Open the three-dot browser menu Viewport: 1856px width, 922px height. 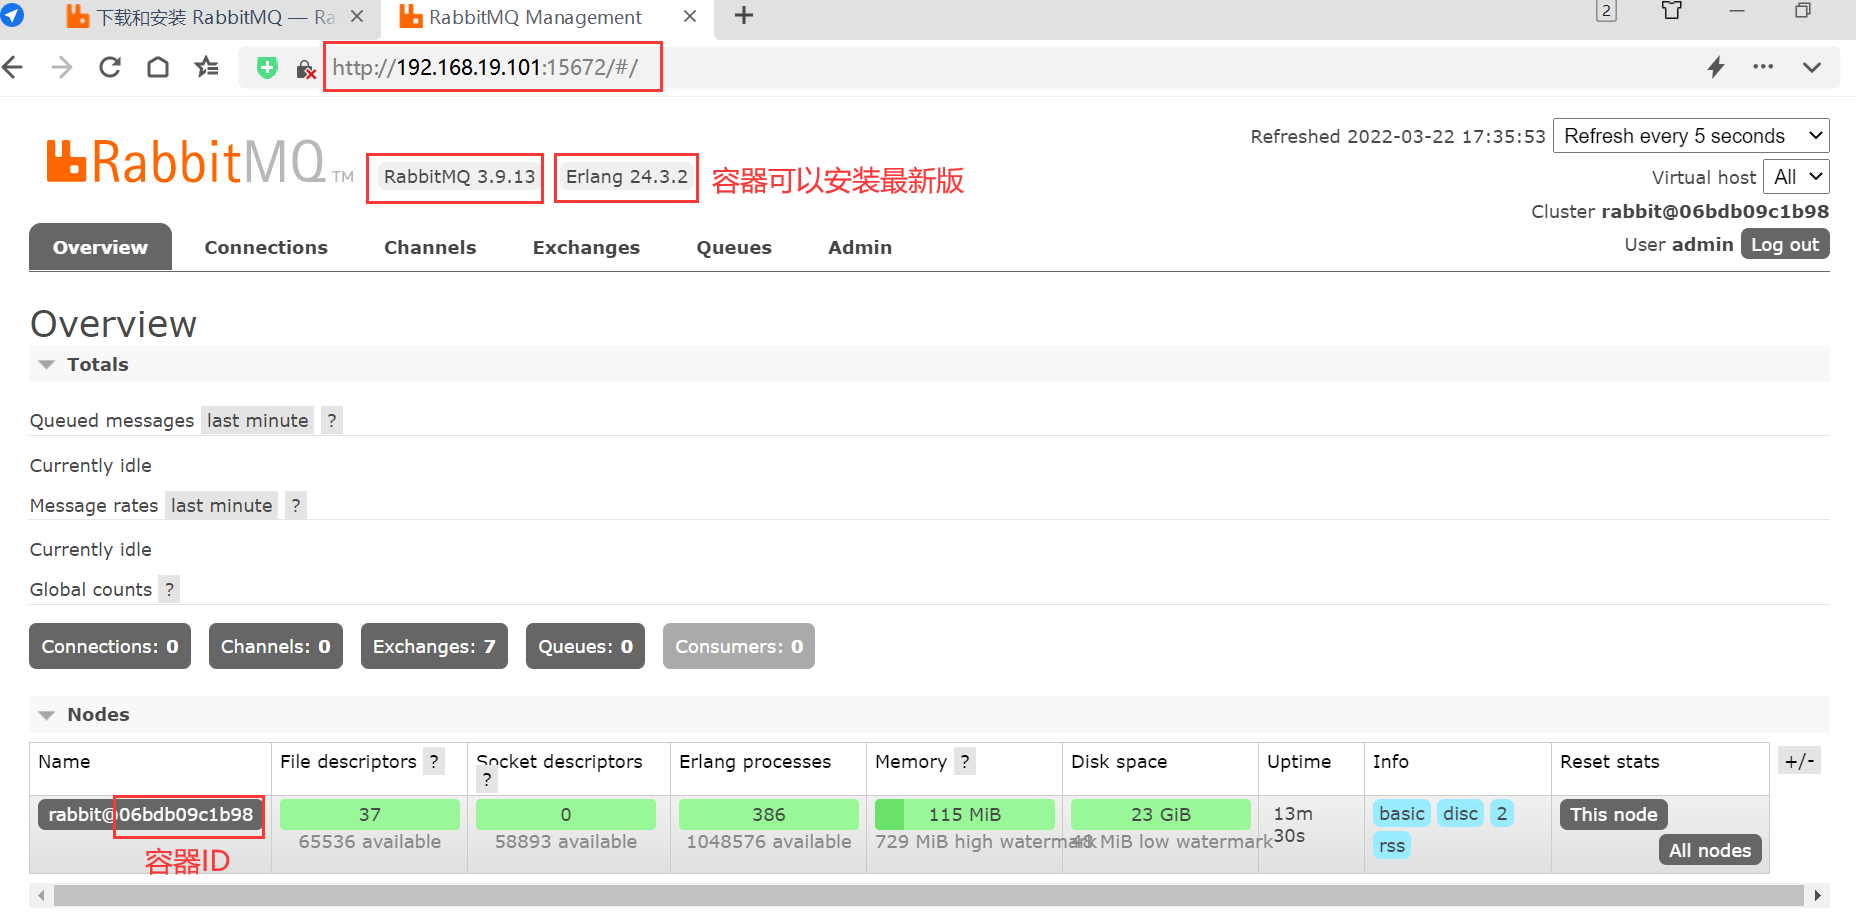[1763, 67]
